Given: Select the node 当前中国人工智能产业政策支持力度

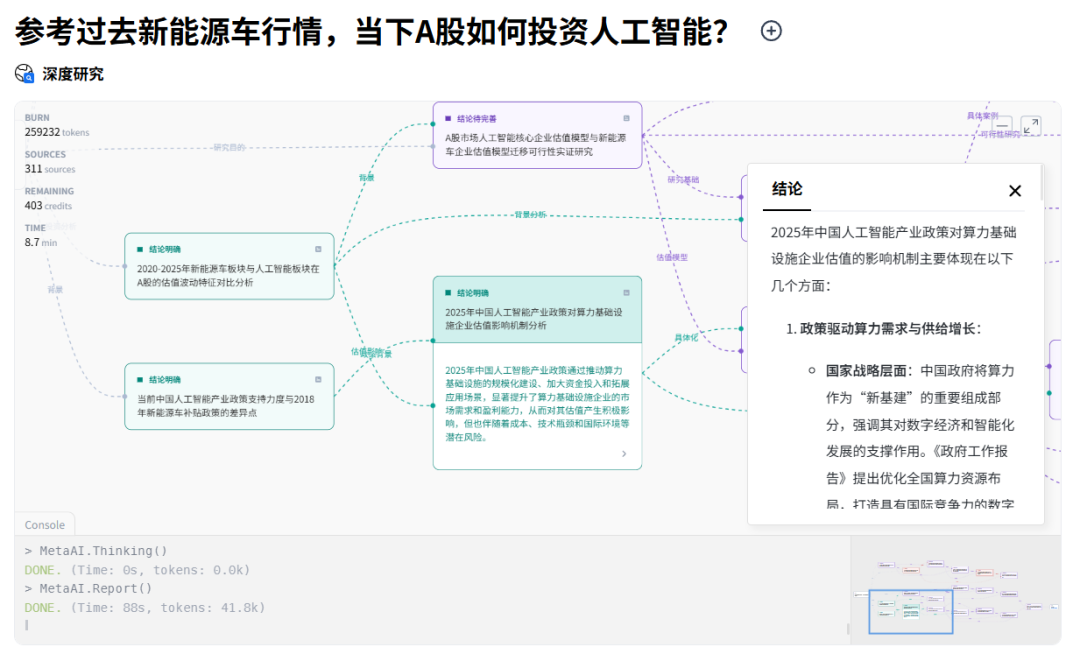Looking at the screenshot, I should (229, 397).
